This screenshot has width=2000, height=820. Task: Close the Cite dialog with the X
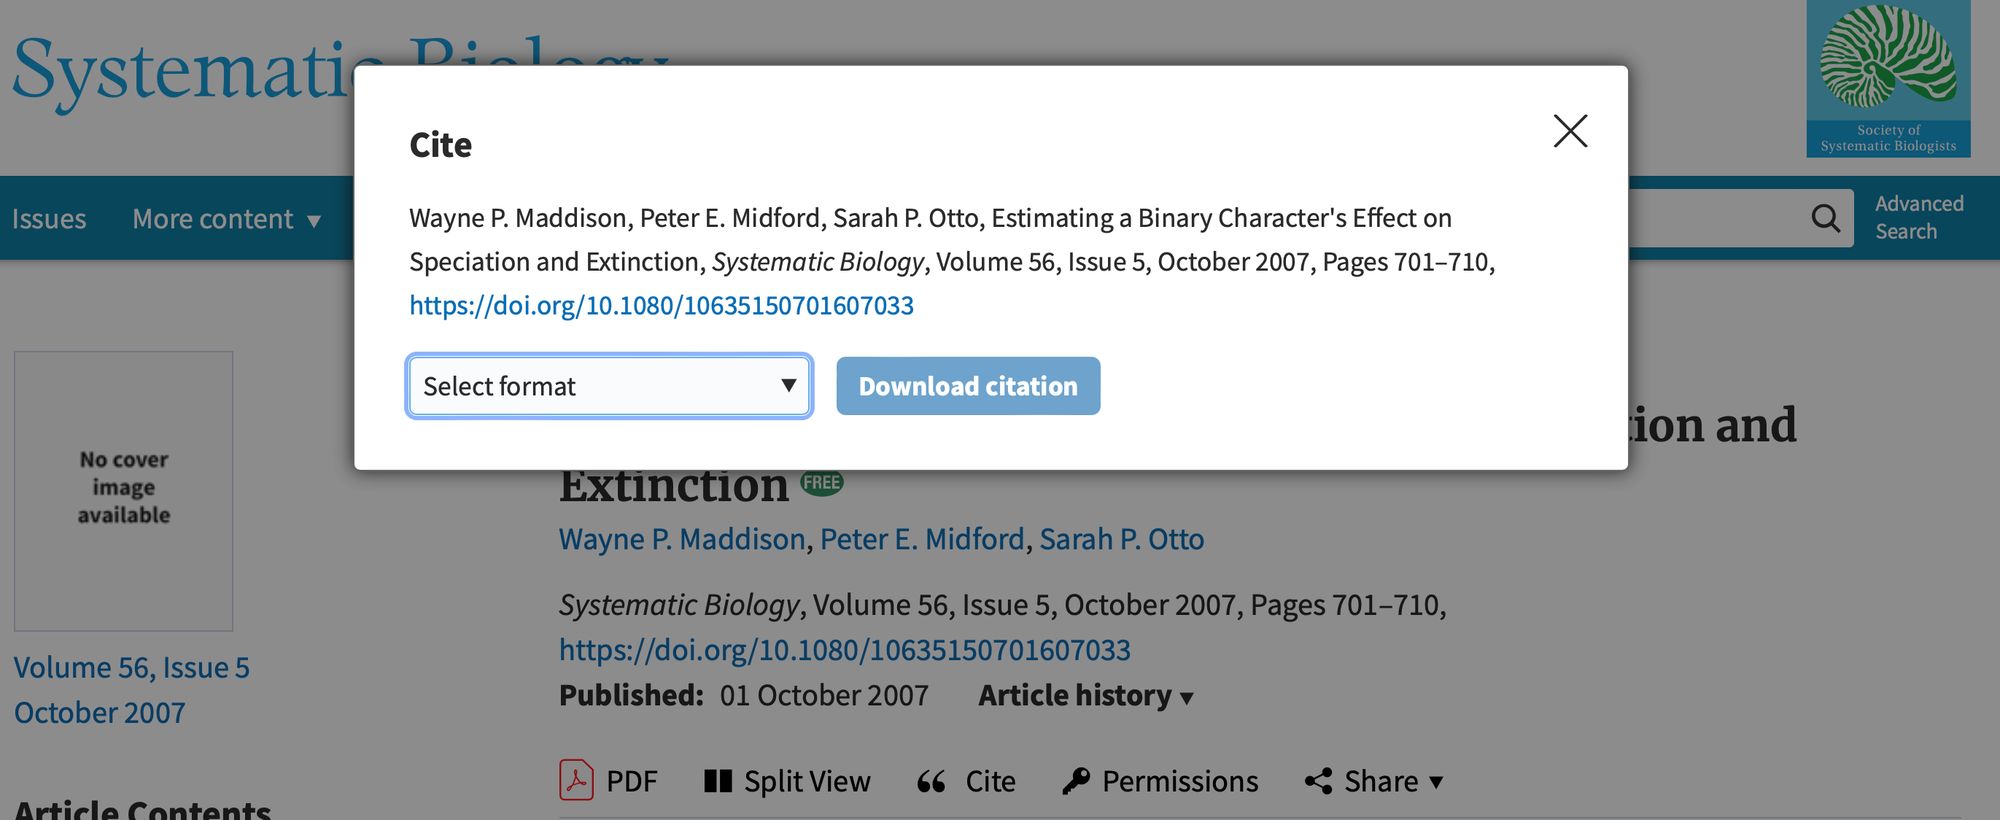pos(1570,131)
